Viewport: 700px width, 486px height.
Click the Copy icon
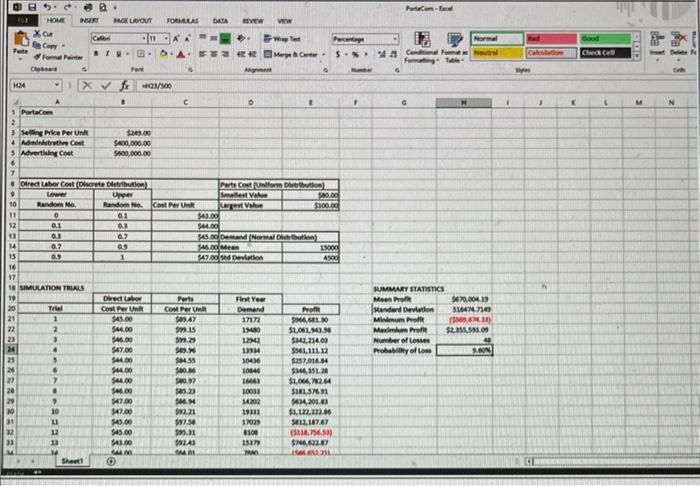pos(37,45)
